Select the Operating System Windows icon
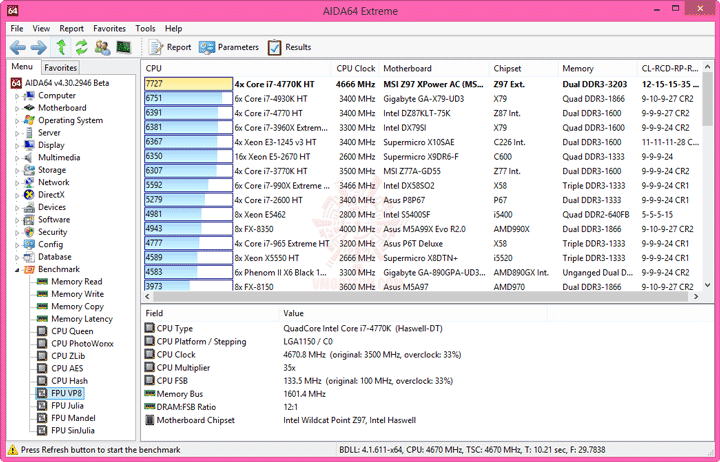 (29, 120)
